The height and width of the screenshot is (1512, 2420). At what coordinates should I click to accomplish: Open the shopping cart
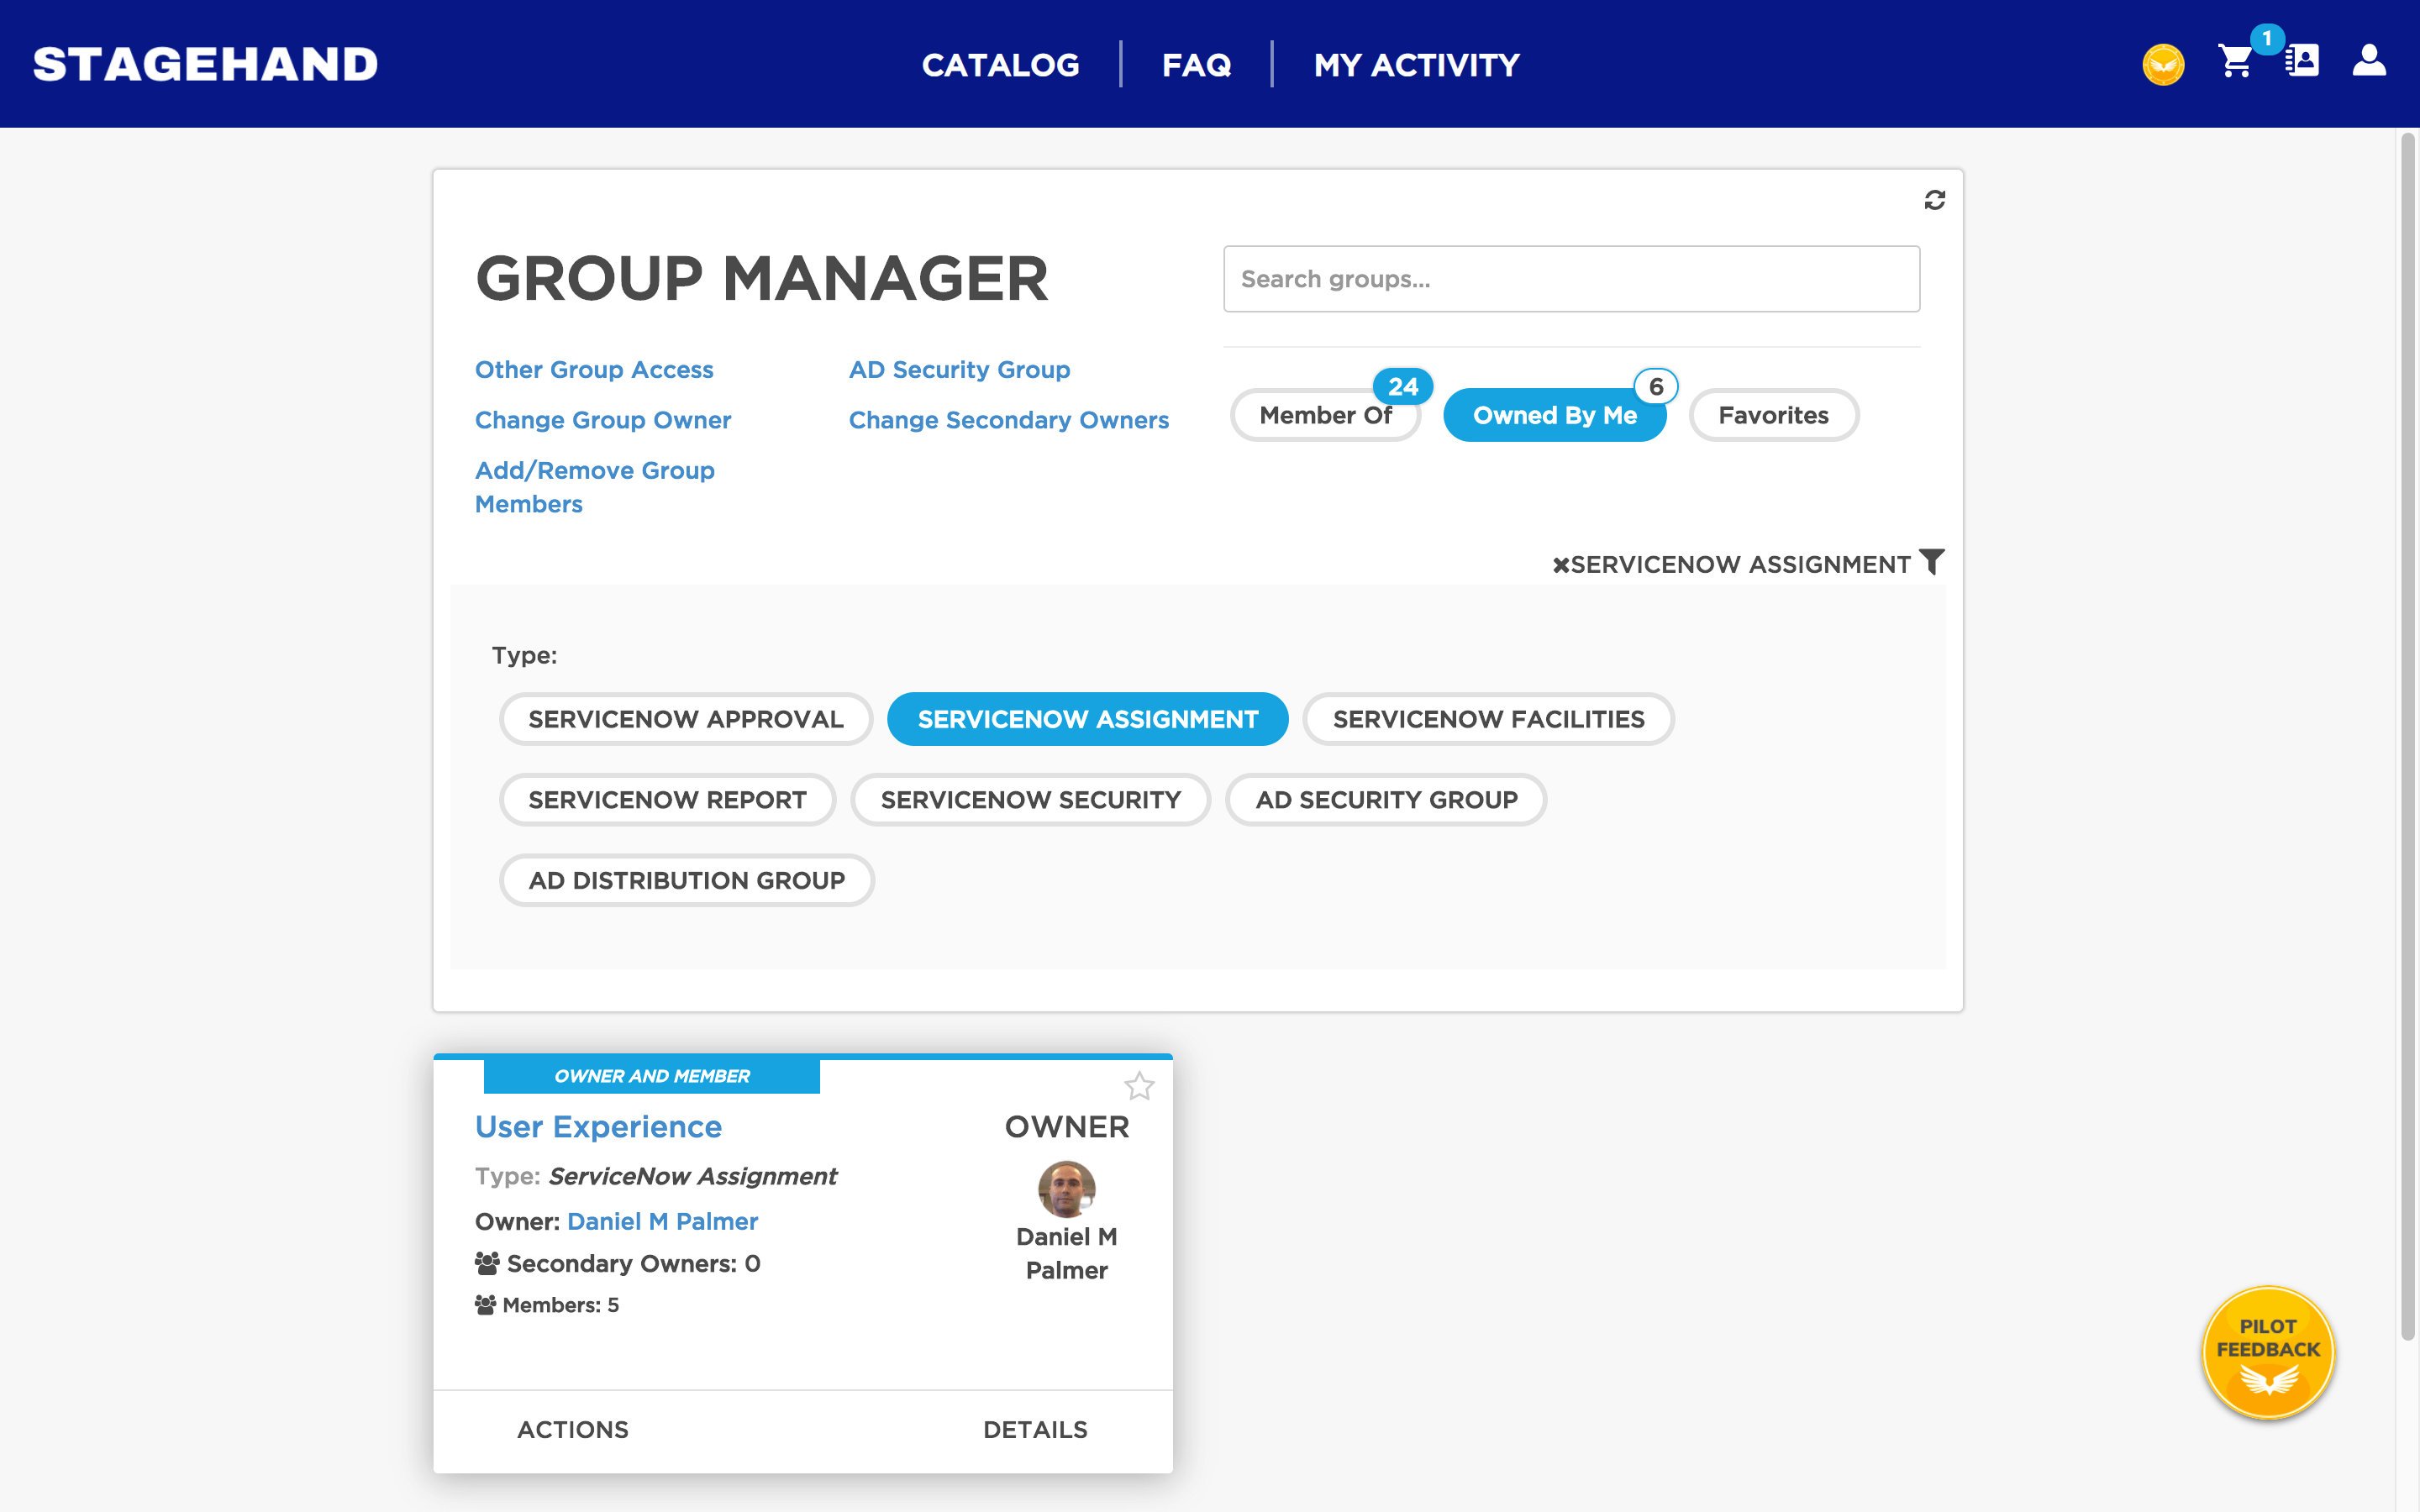click(x=2235, y=62)
